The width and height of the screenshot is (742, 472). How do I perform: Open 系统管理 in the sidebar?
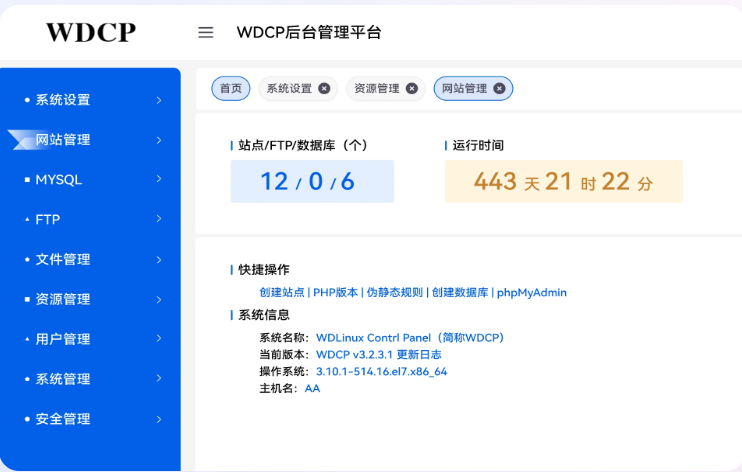coord(63,379)
